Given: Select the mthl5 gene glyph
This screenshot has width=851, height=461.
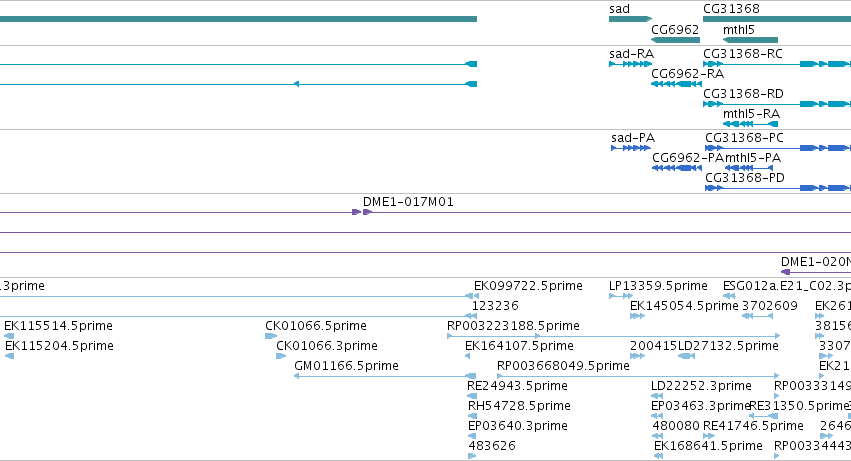Looking at the screenshot, I should (x=750, y=40).
